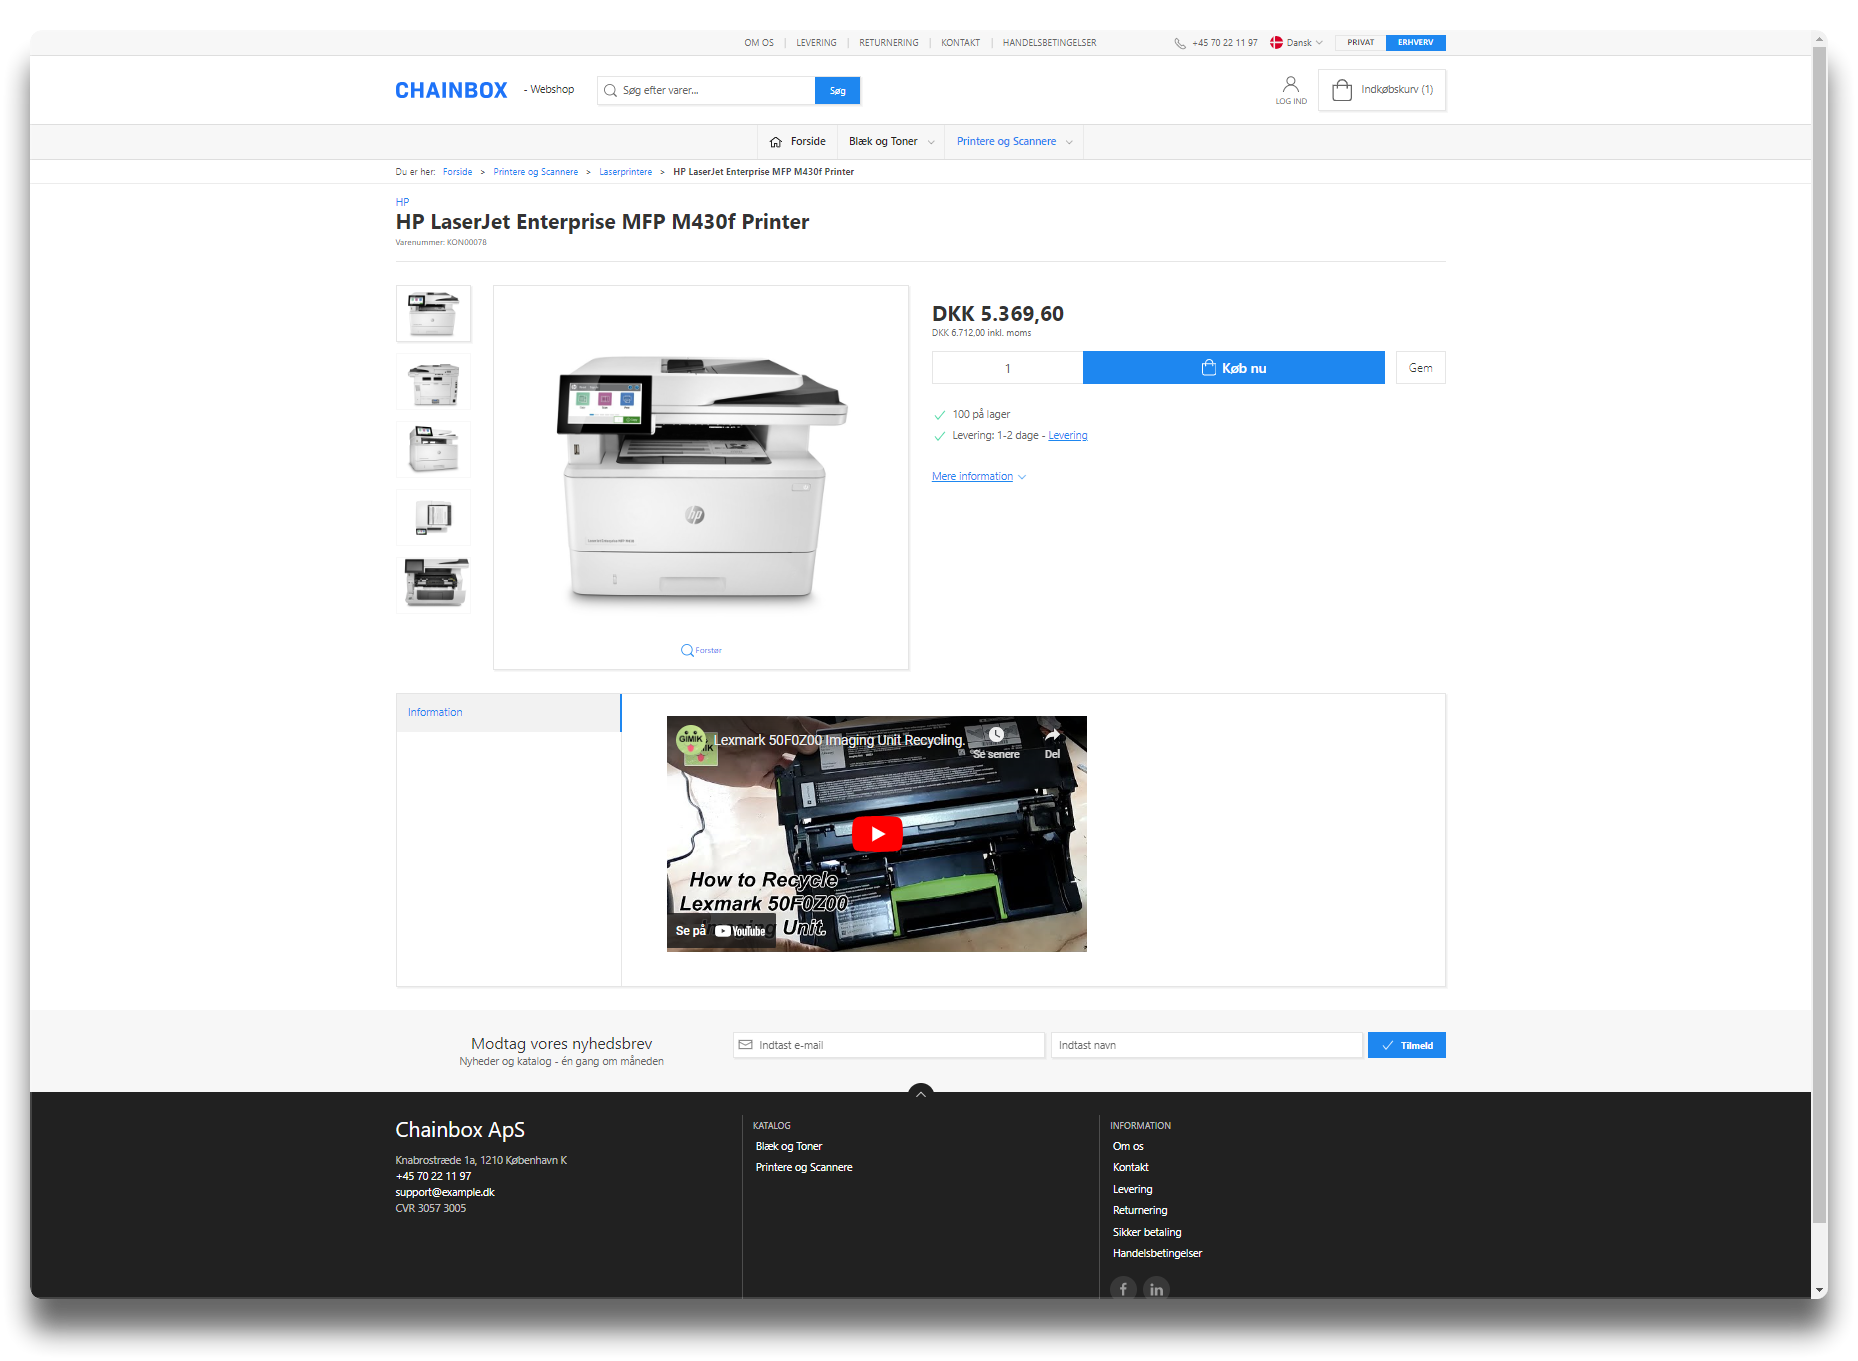Click the home icon for Forside
The height and width of the screenshot is (1361, 1858).
pyautogui.click(x=776, y=142)
